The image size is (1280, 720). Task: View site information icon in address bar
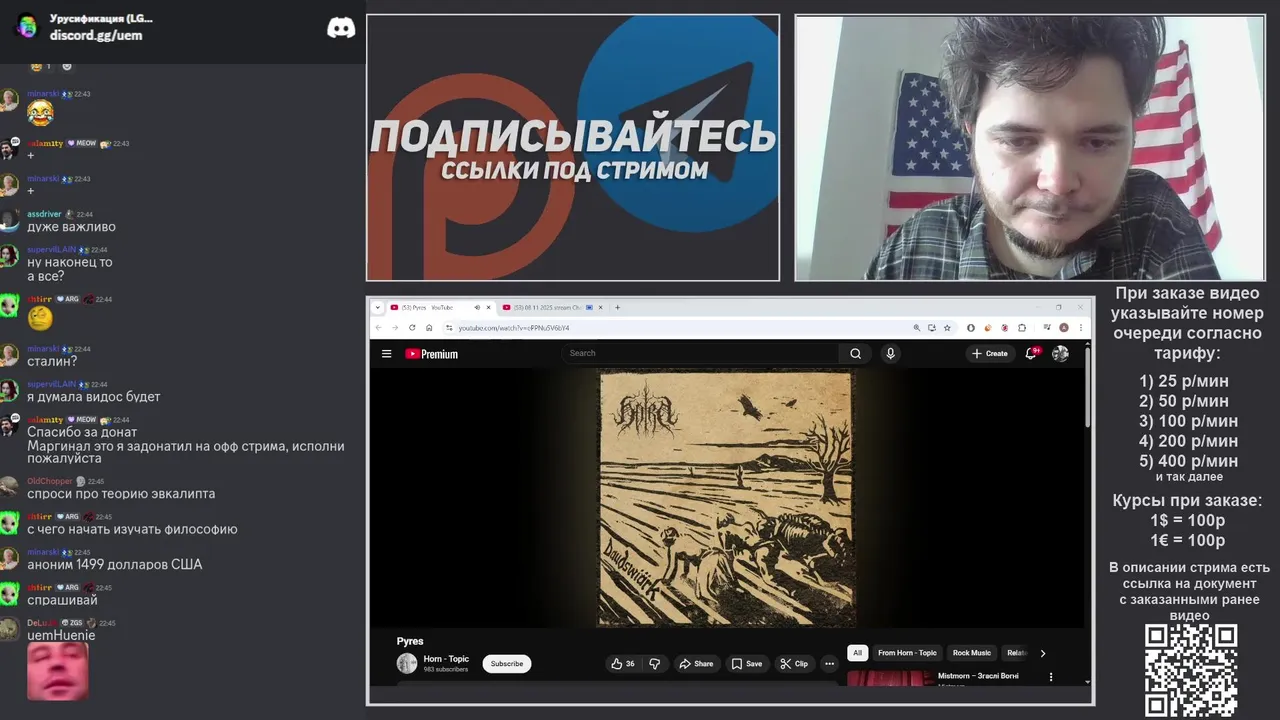click(x=449, y=327)
